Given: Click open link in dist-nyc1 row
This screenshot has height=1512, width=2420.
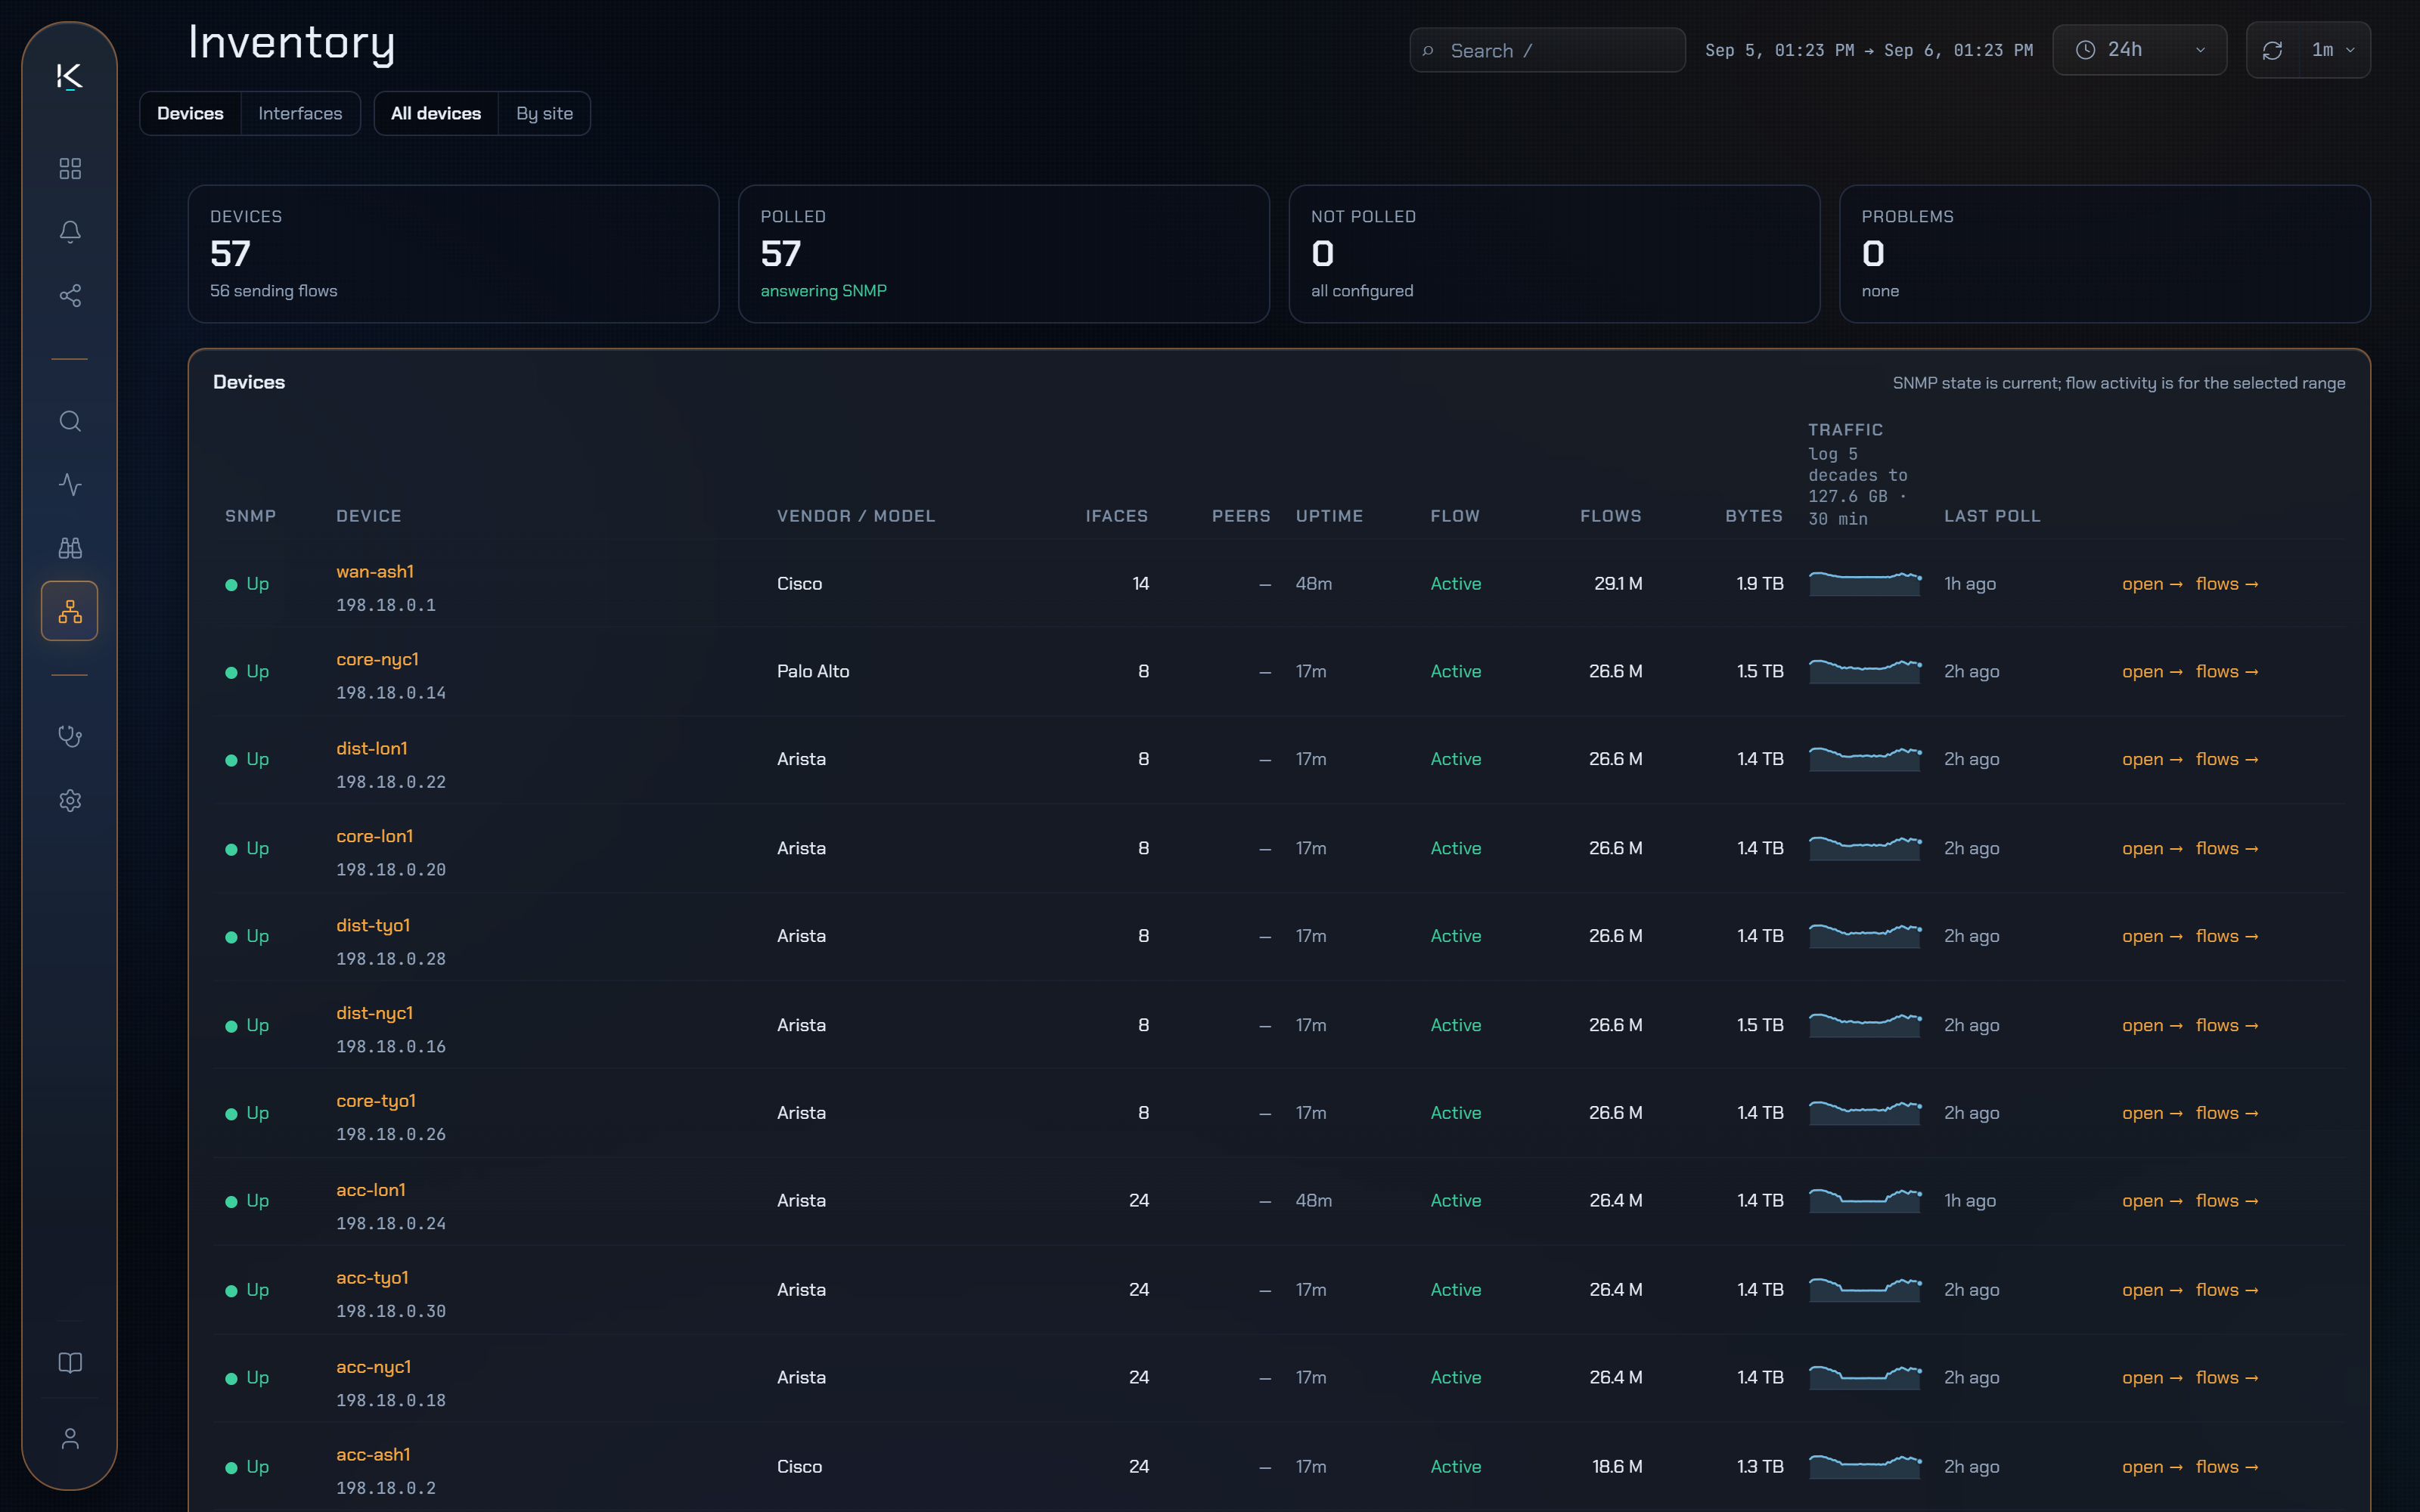Looking at the screenshot, I should pos(2152,1026).
